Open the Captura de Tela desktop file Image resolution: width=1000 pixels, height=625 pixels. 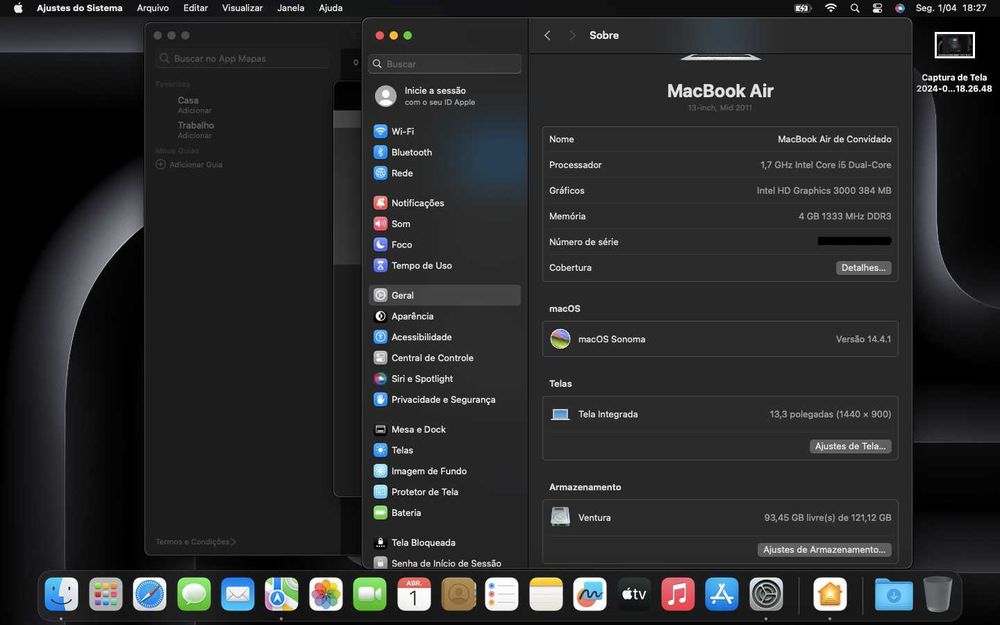955,62
